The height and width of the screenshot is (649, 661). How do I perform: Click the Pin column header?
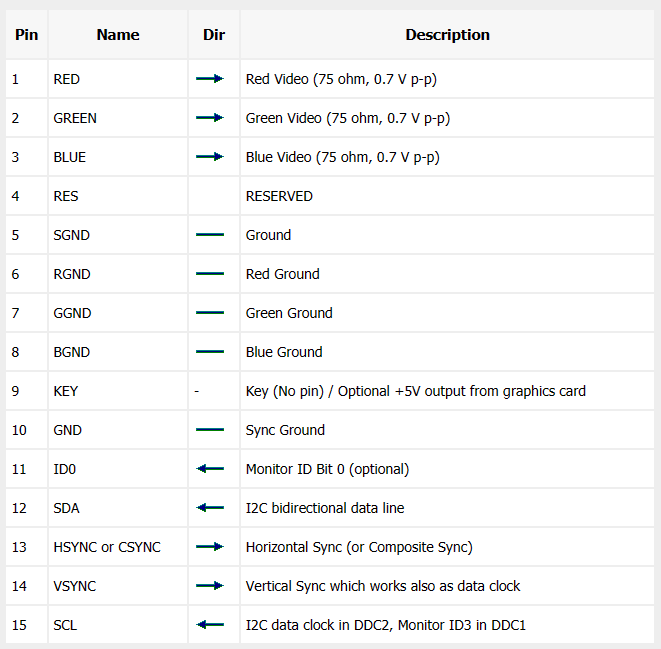pos(27,35)
